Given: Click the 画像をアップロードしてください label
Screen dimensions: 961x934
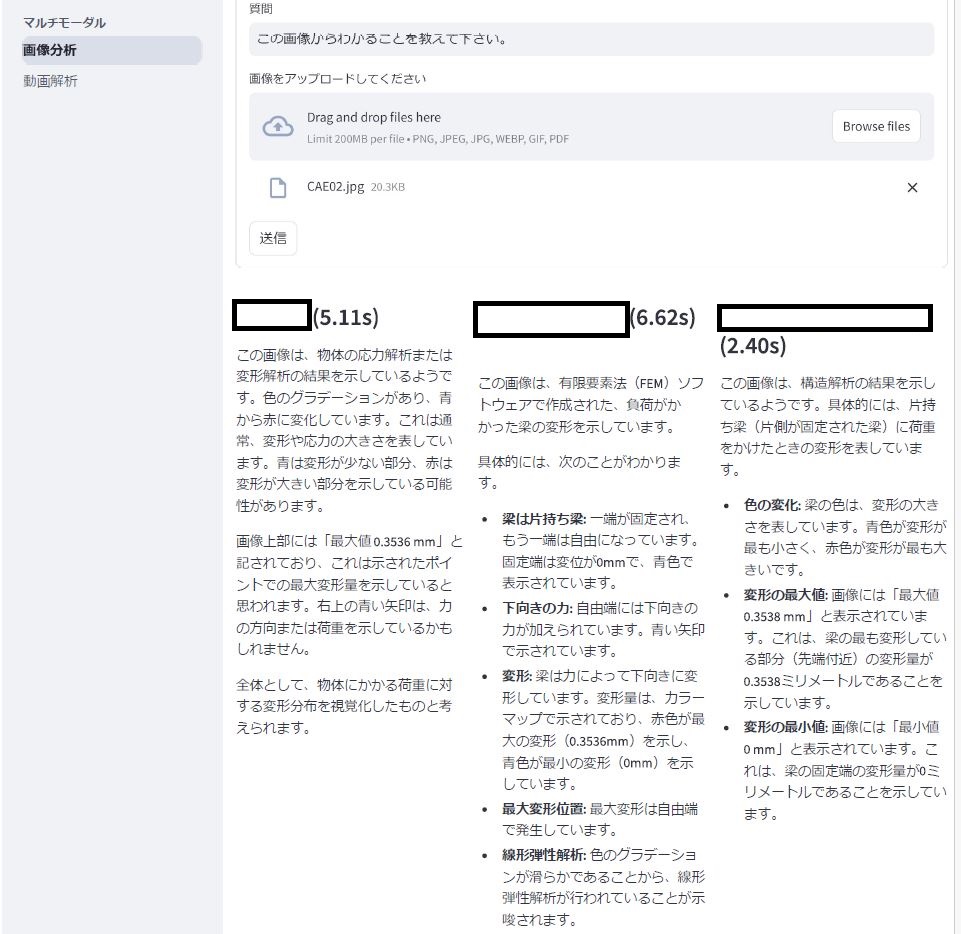Looking at the screenshot, I should pos(337,78).
